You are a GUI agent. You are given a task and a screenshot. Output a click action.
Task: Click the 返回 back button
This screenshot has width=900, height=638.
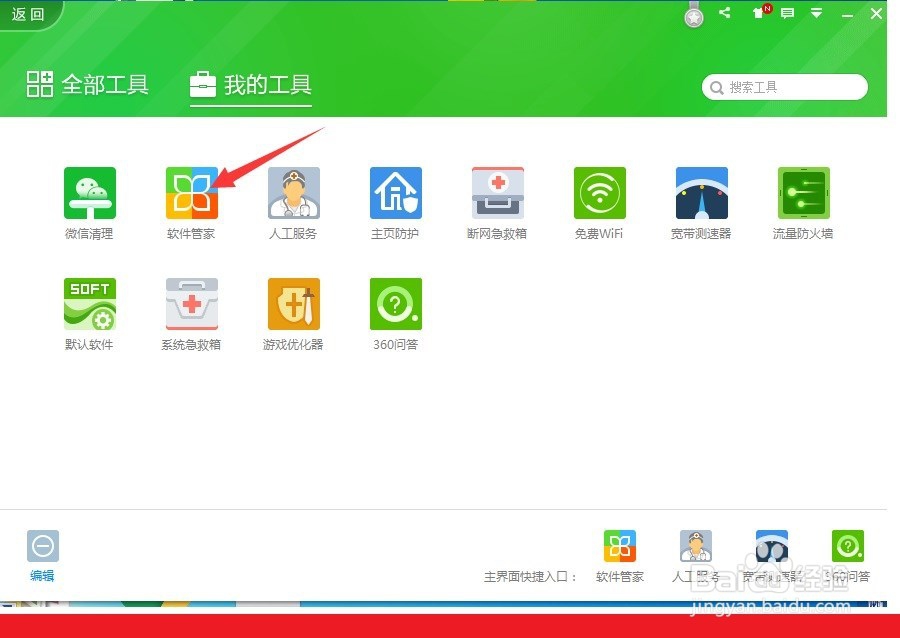pos(27,15)
